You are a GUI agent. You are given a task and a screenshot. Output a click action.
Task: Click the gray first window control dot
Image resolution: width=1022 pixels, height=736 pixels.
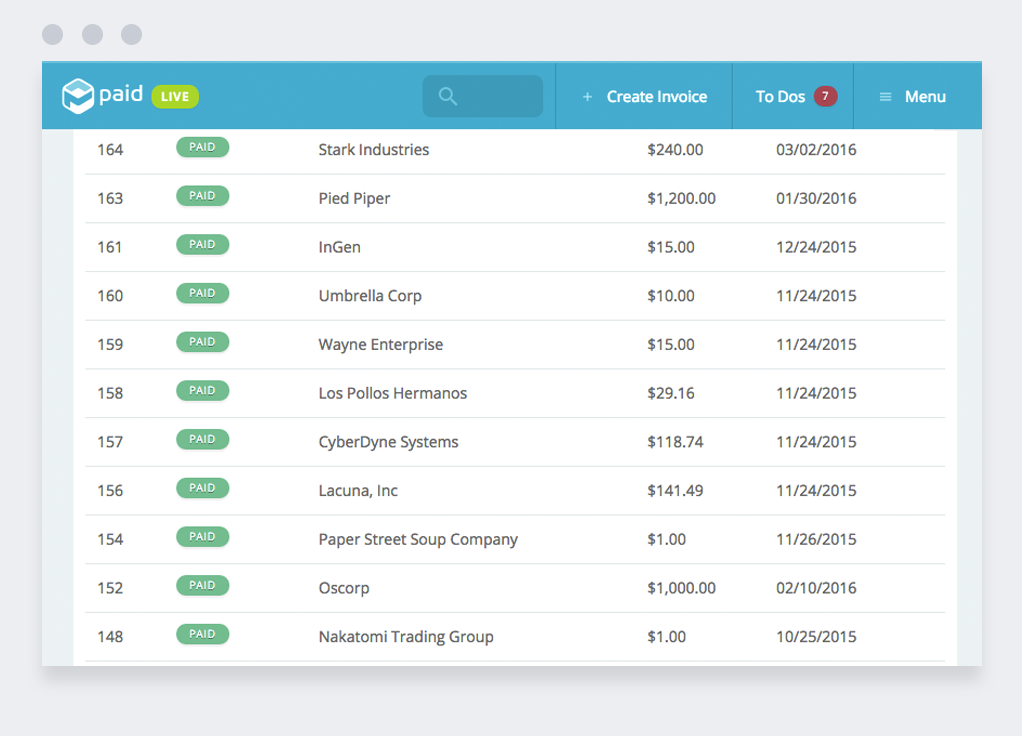(52, 34)
